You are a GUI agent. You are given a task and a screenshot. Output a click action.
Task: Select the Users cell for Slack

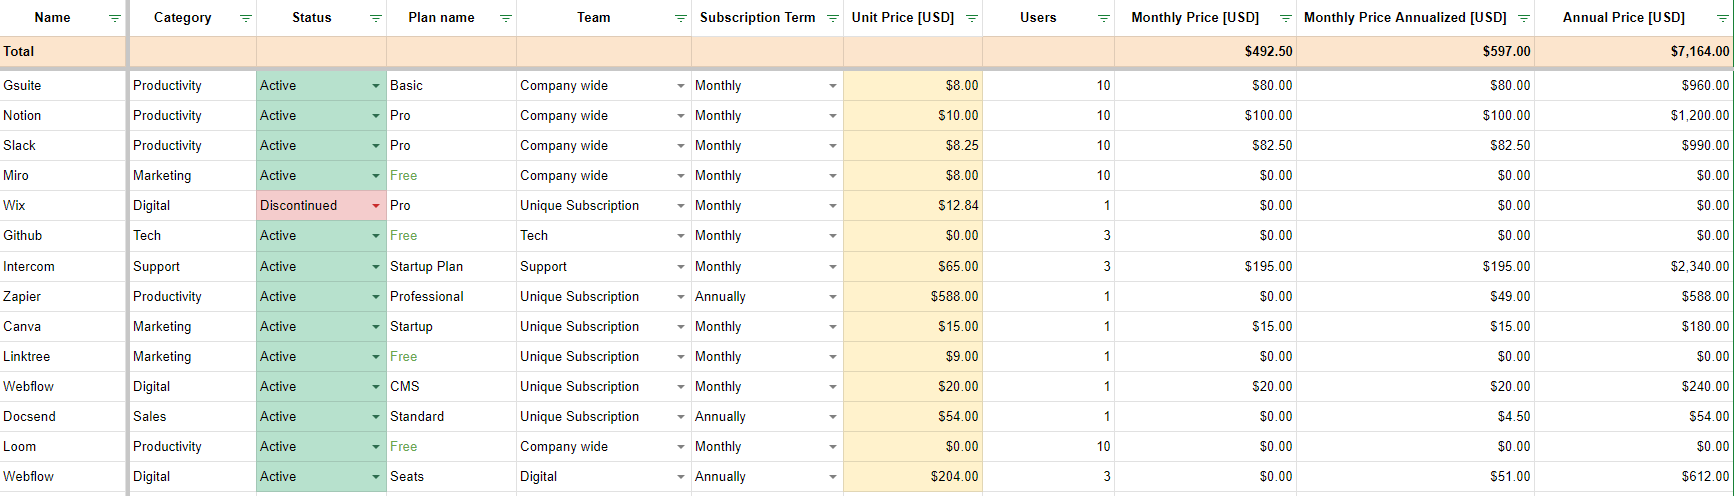coord(1048,146)
